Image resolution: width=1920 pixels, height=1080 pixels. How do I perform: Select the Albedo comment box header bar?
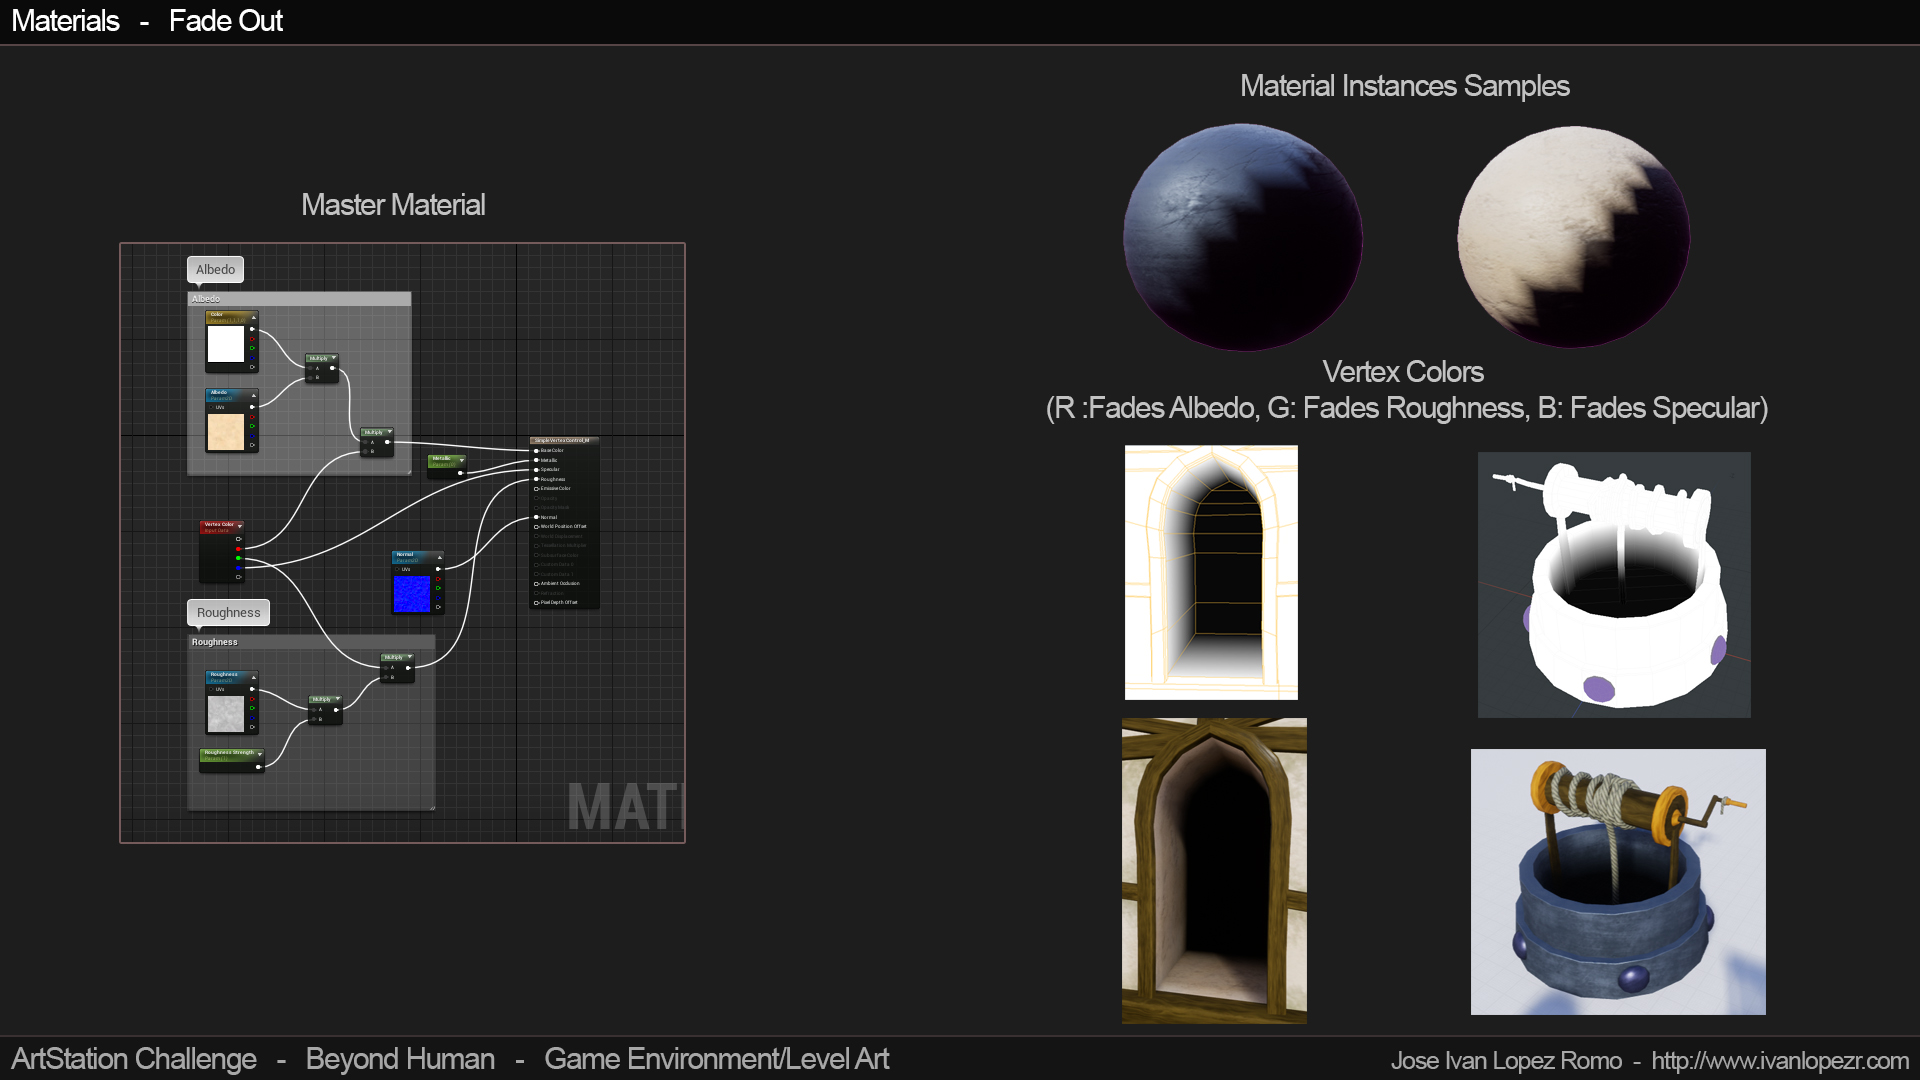click(299, 299)
